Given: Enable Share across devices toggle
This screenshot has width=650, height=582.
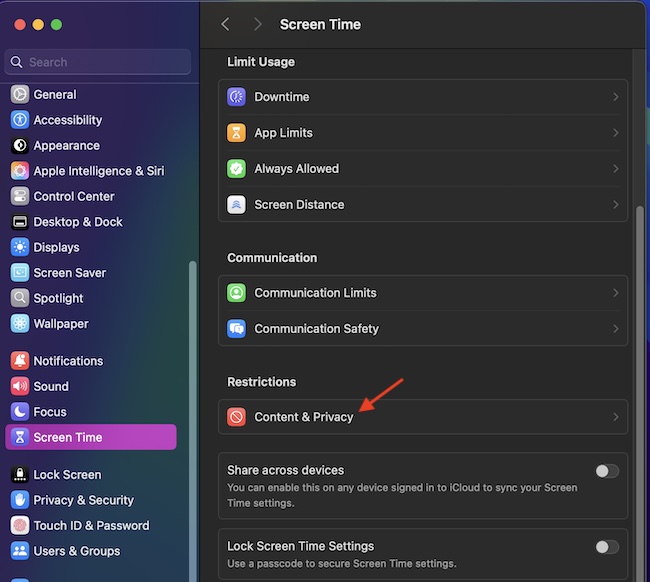Looking at the screenshot, I should tap(606, 471).
